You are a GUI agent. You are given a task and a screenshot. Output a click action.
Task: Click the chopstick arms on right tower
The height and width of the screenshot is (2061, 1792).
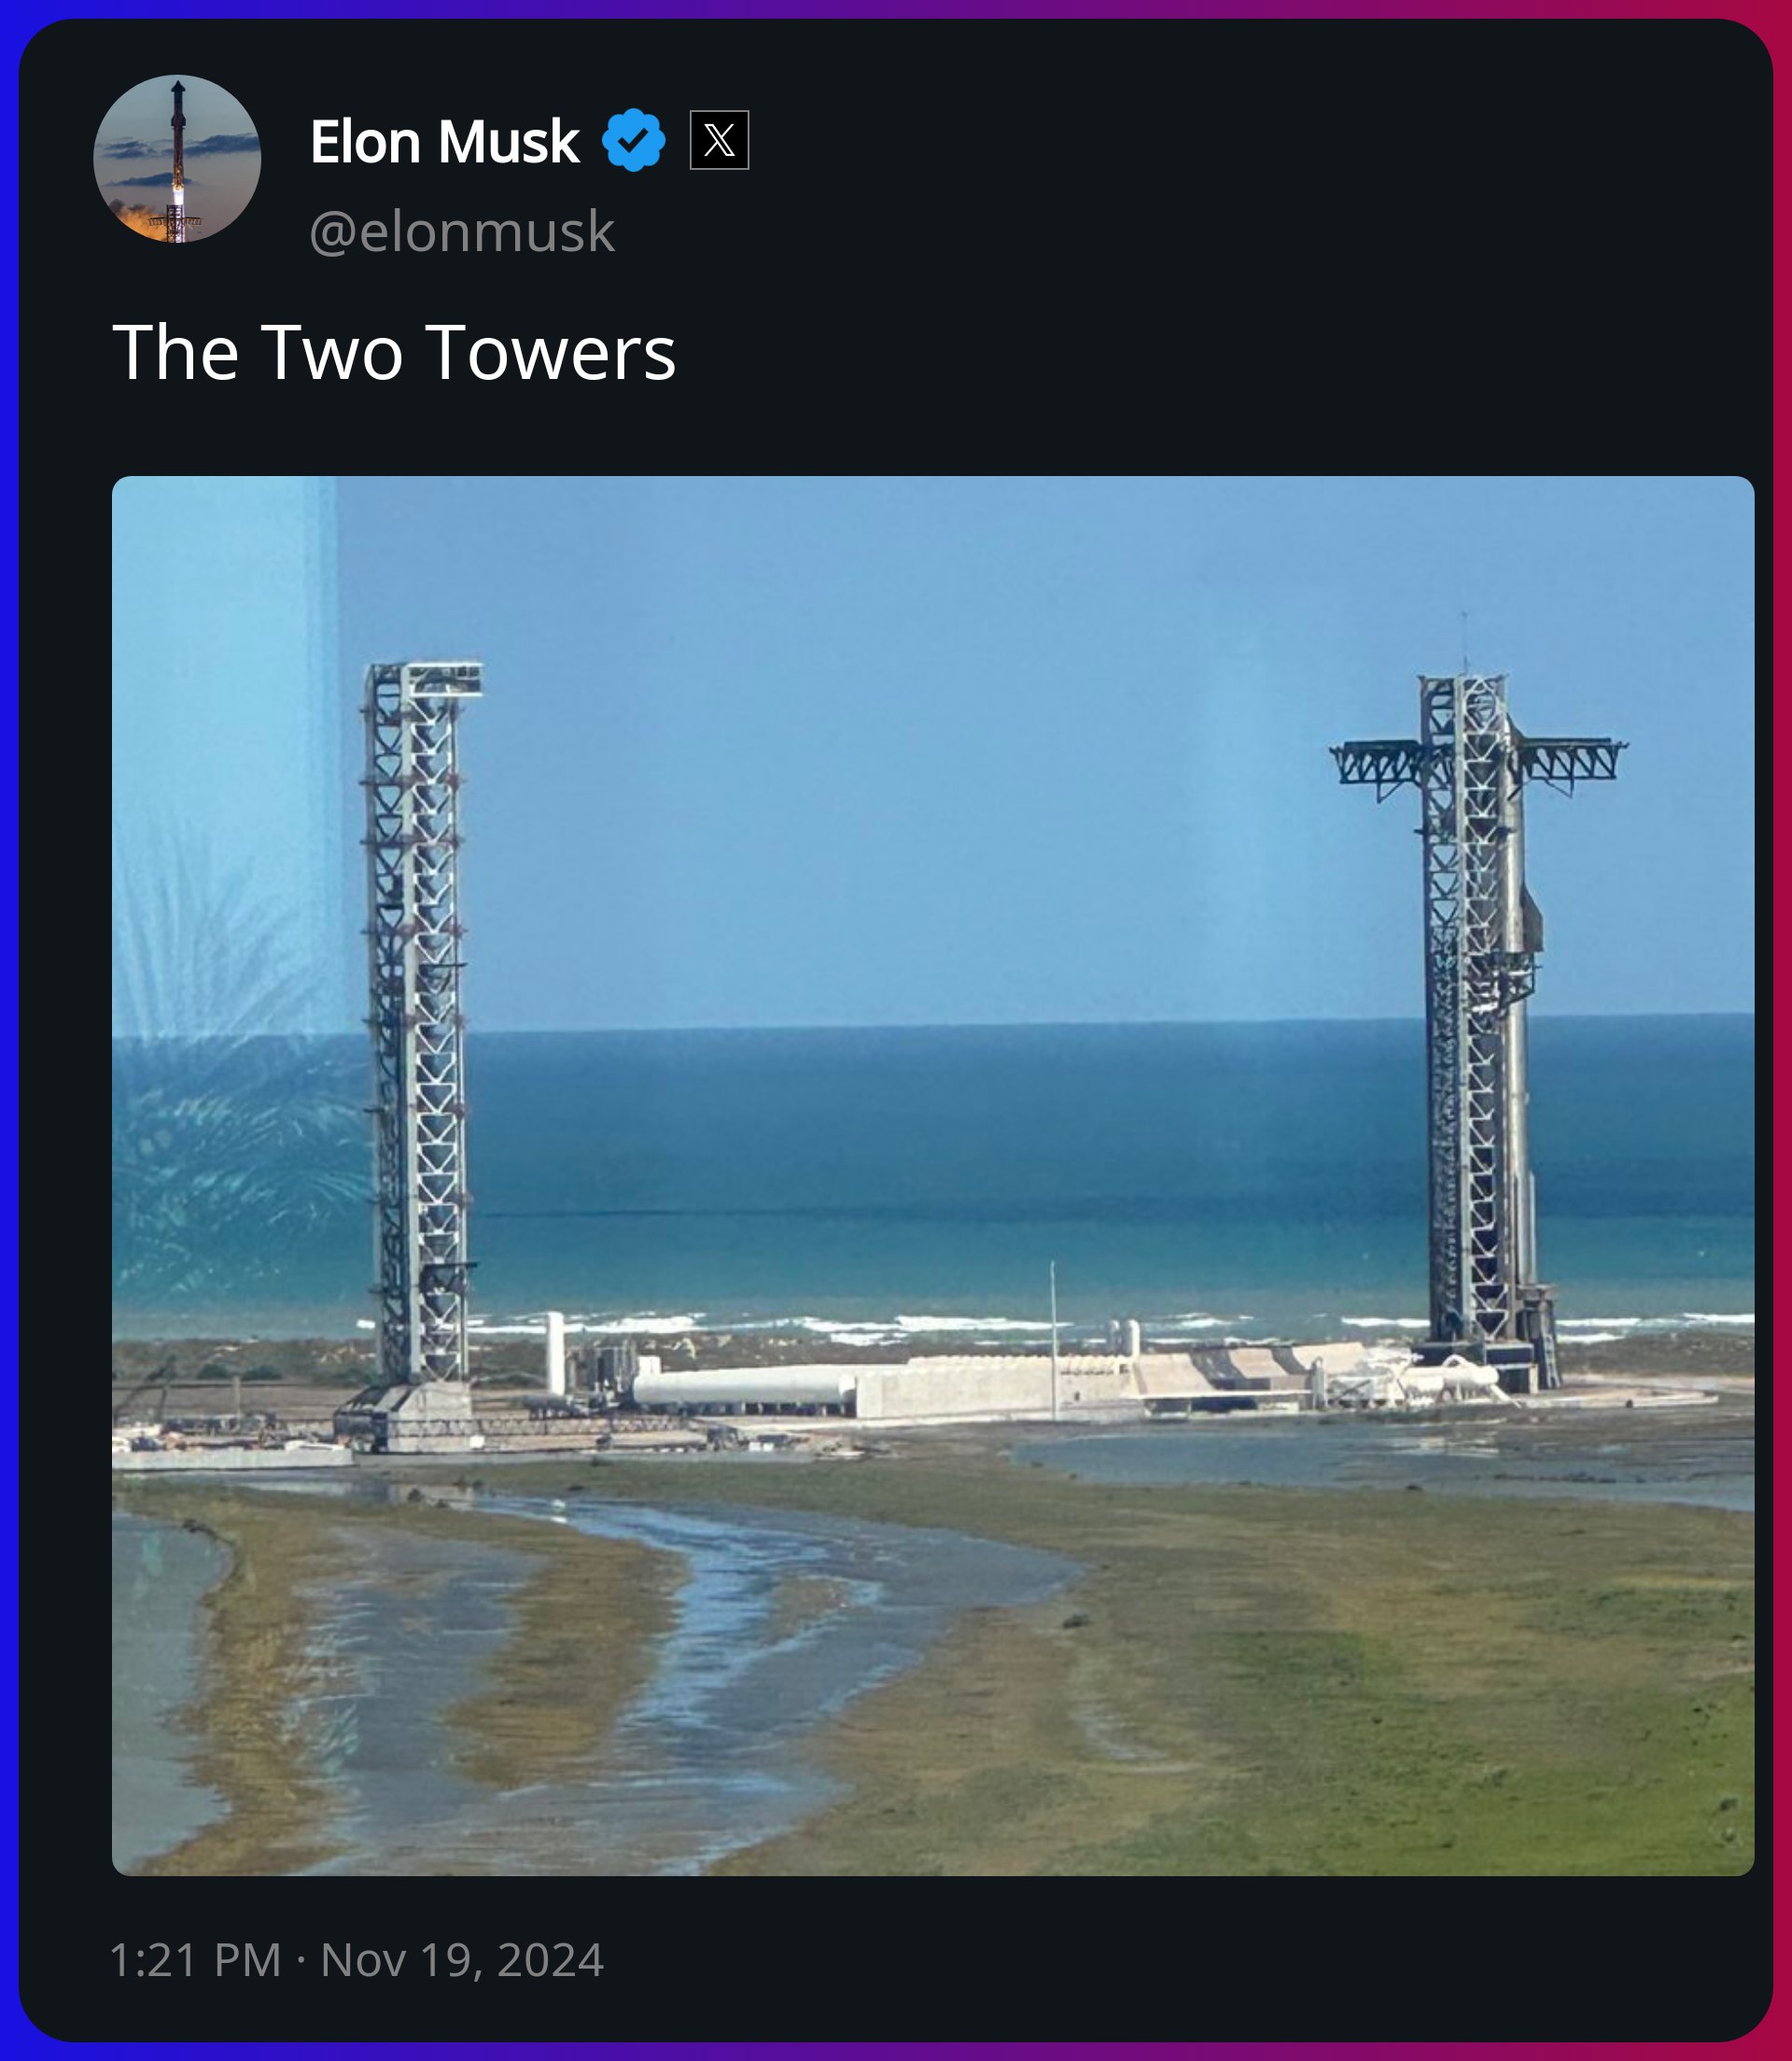coord(1478,765)
